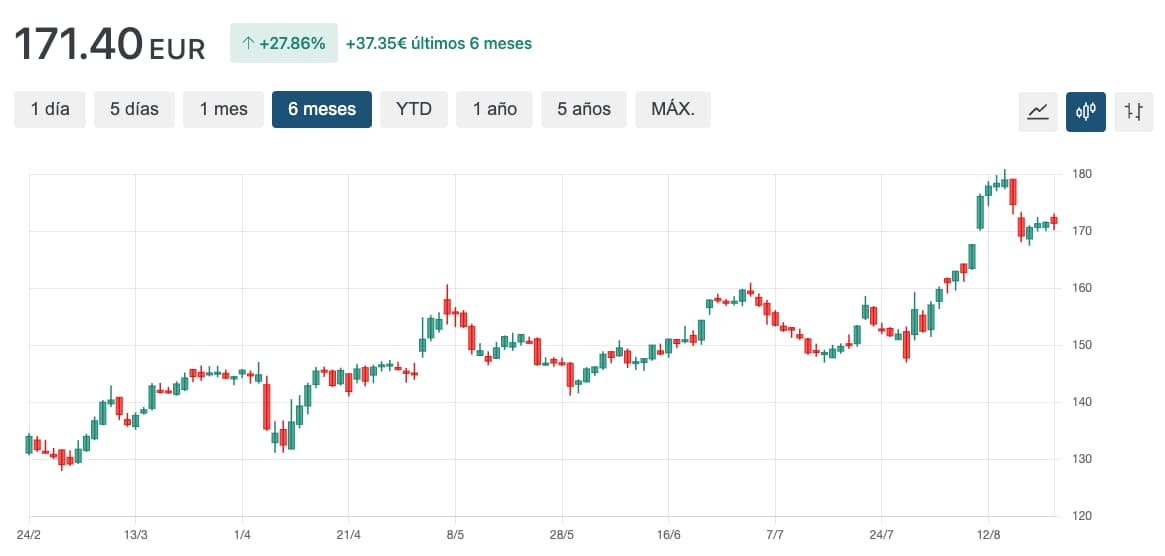Viewport: 1165px width, 556px height.
Task: Click the green up-arrow percentage badge
Action: pos(284,44)
